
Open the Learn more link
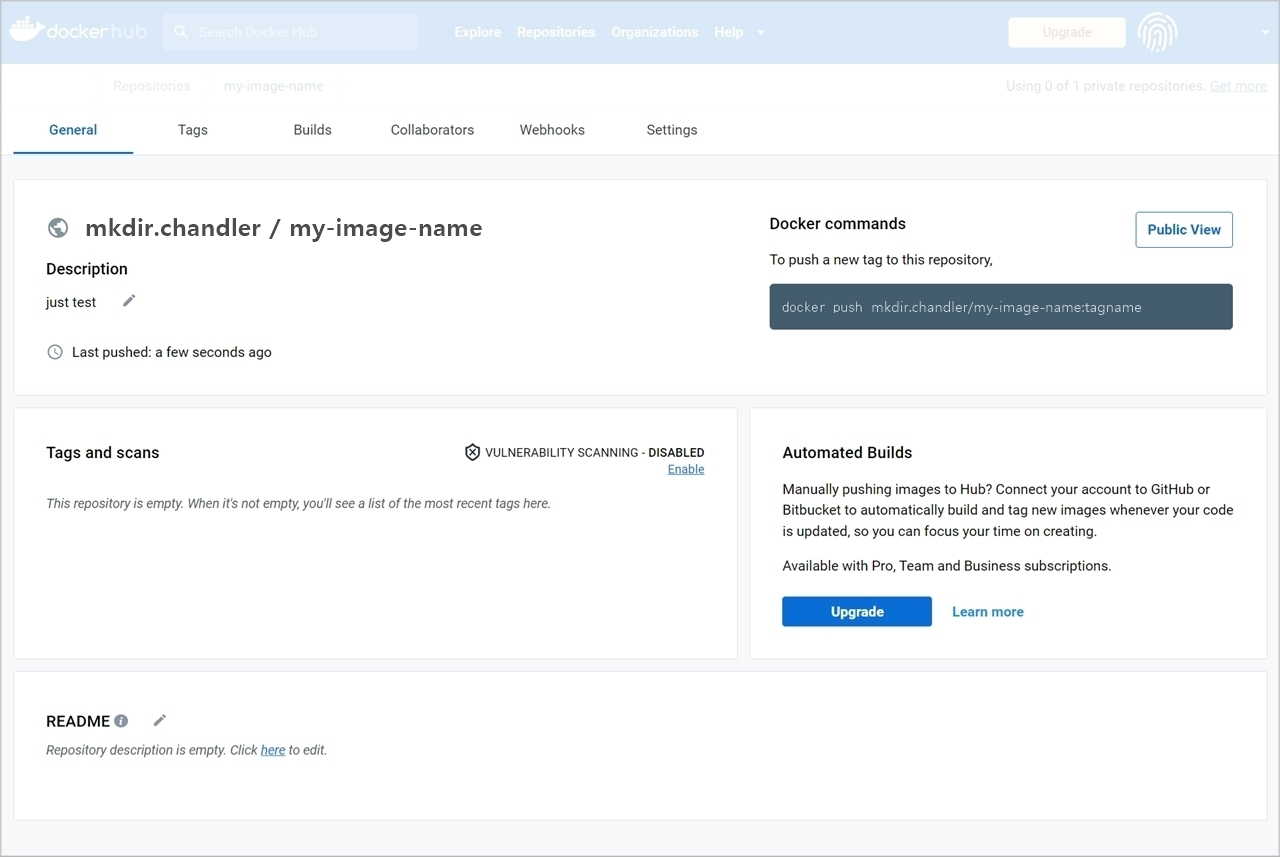pyautogui.click(x=988, y=612)
